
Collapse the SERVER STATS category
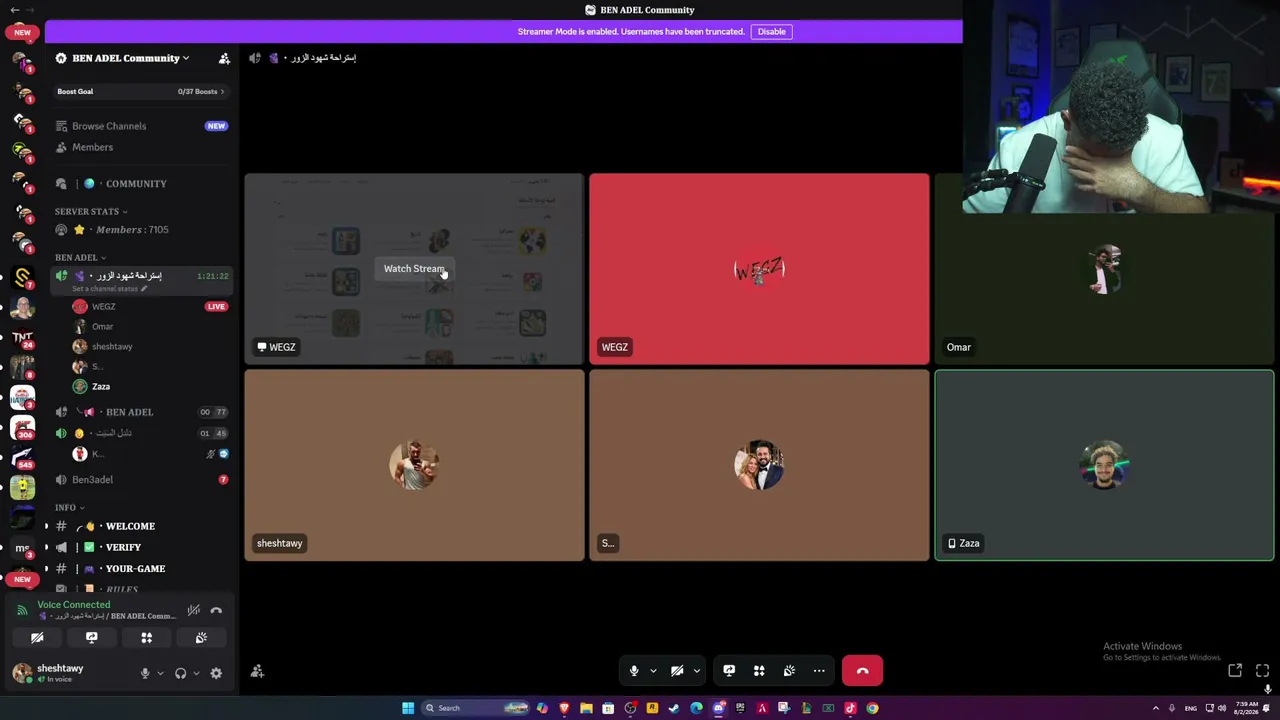91,212
